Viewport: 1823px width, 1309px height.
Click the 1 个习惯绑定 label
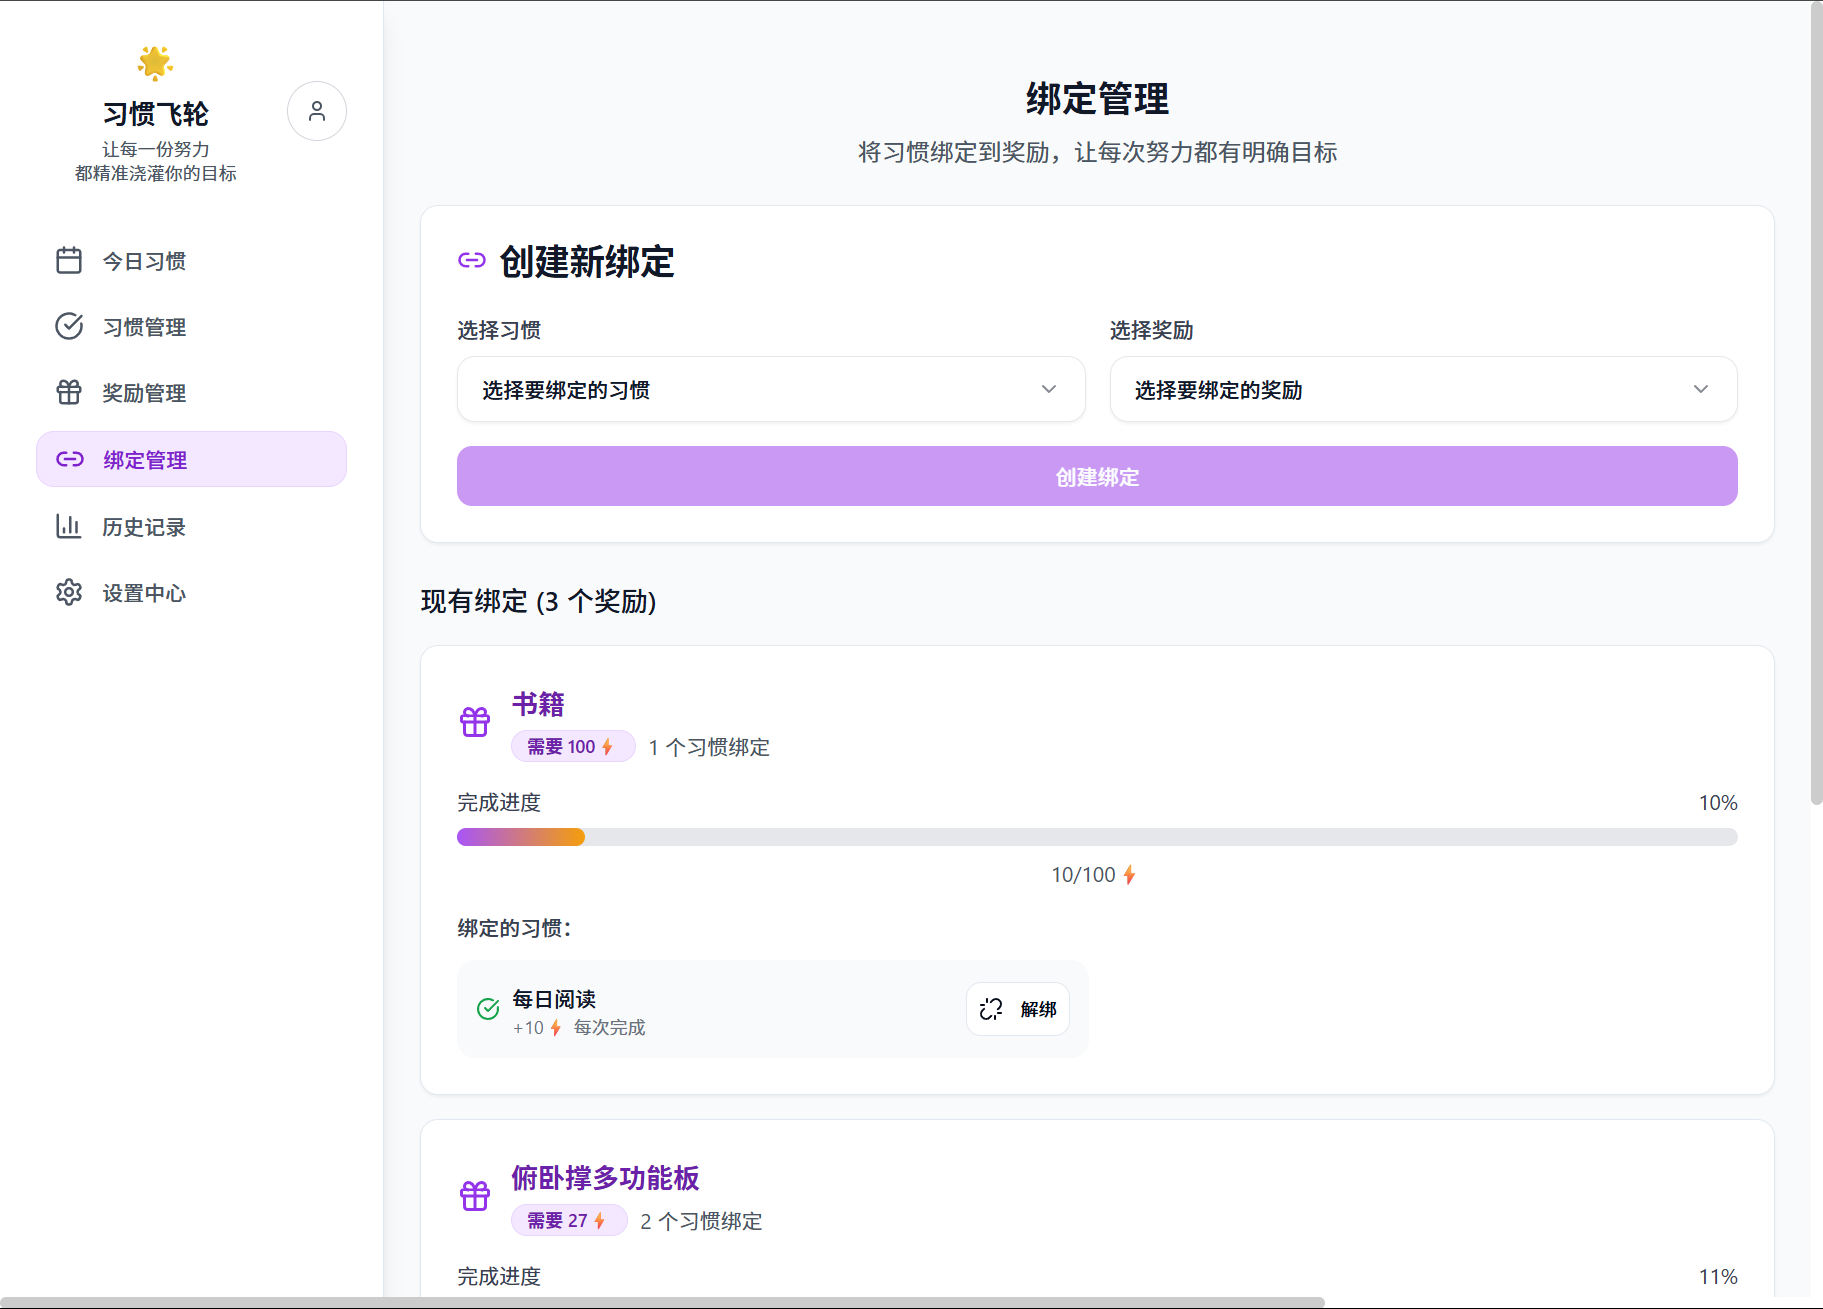pos(709,747)
